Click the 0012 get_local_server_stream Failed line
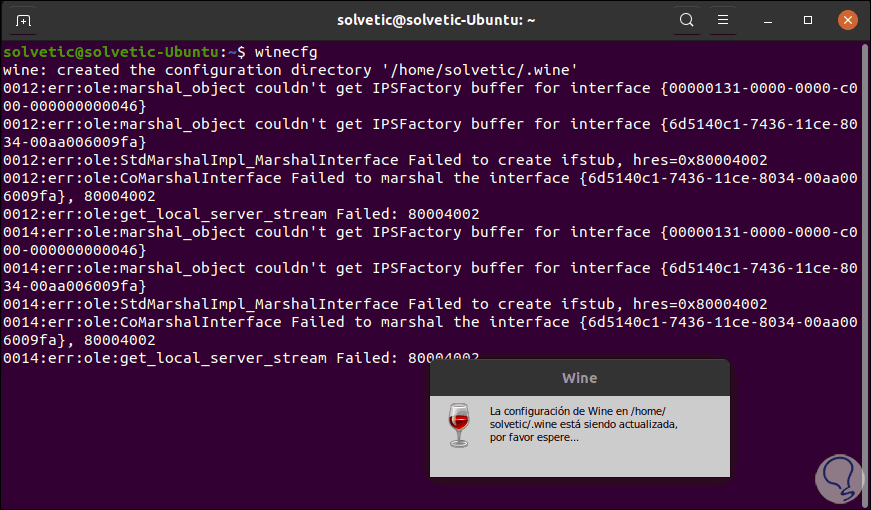 pyautogui.click(x=241, y=214)
